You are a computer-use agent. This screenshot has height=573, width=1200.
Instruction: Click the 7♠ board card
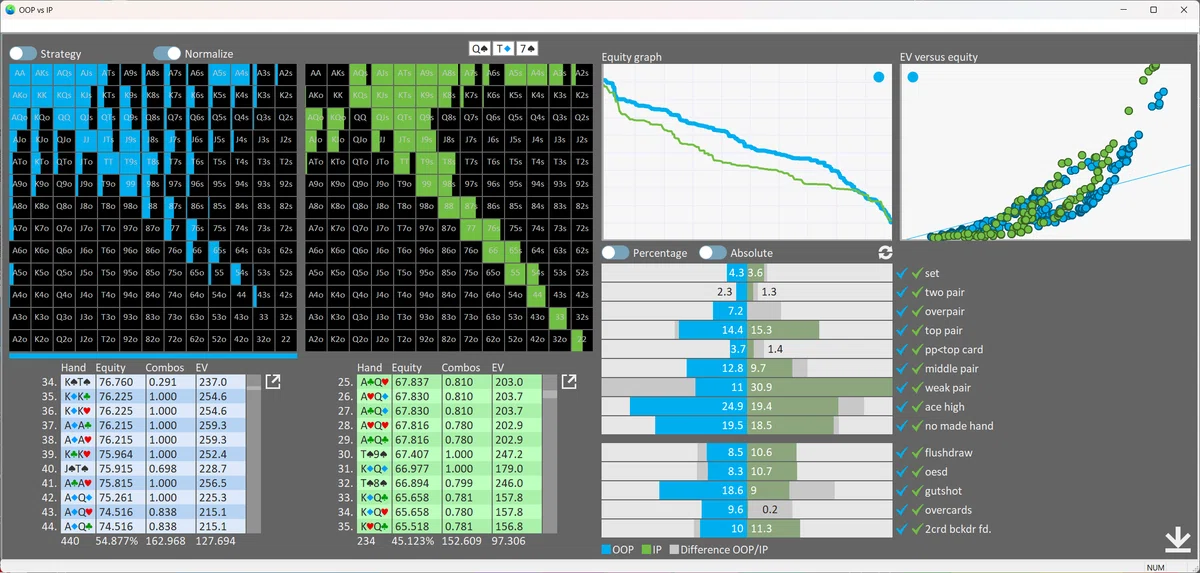coord(528,48)
